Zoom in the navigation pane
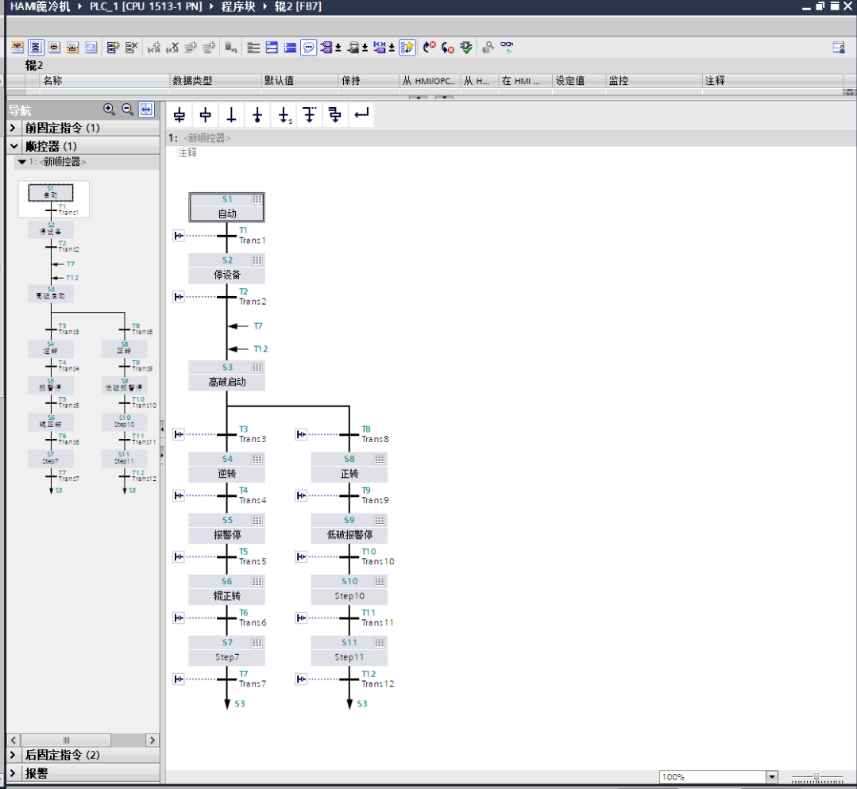 (x=109, y=109)
